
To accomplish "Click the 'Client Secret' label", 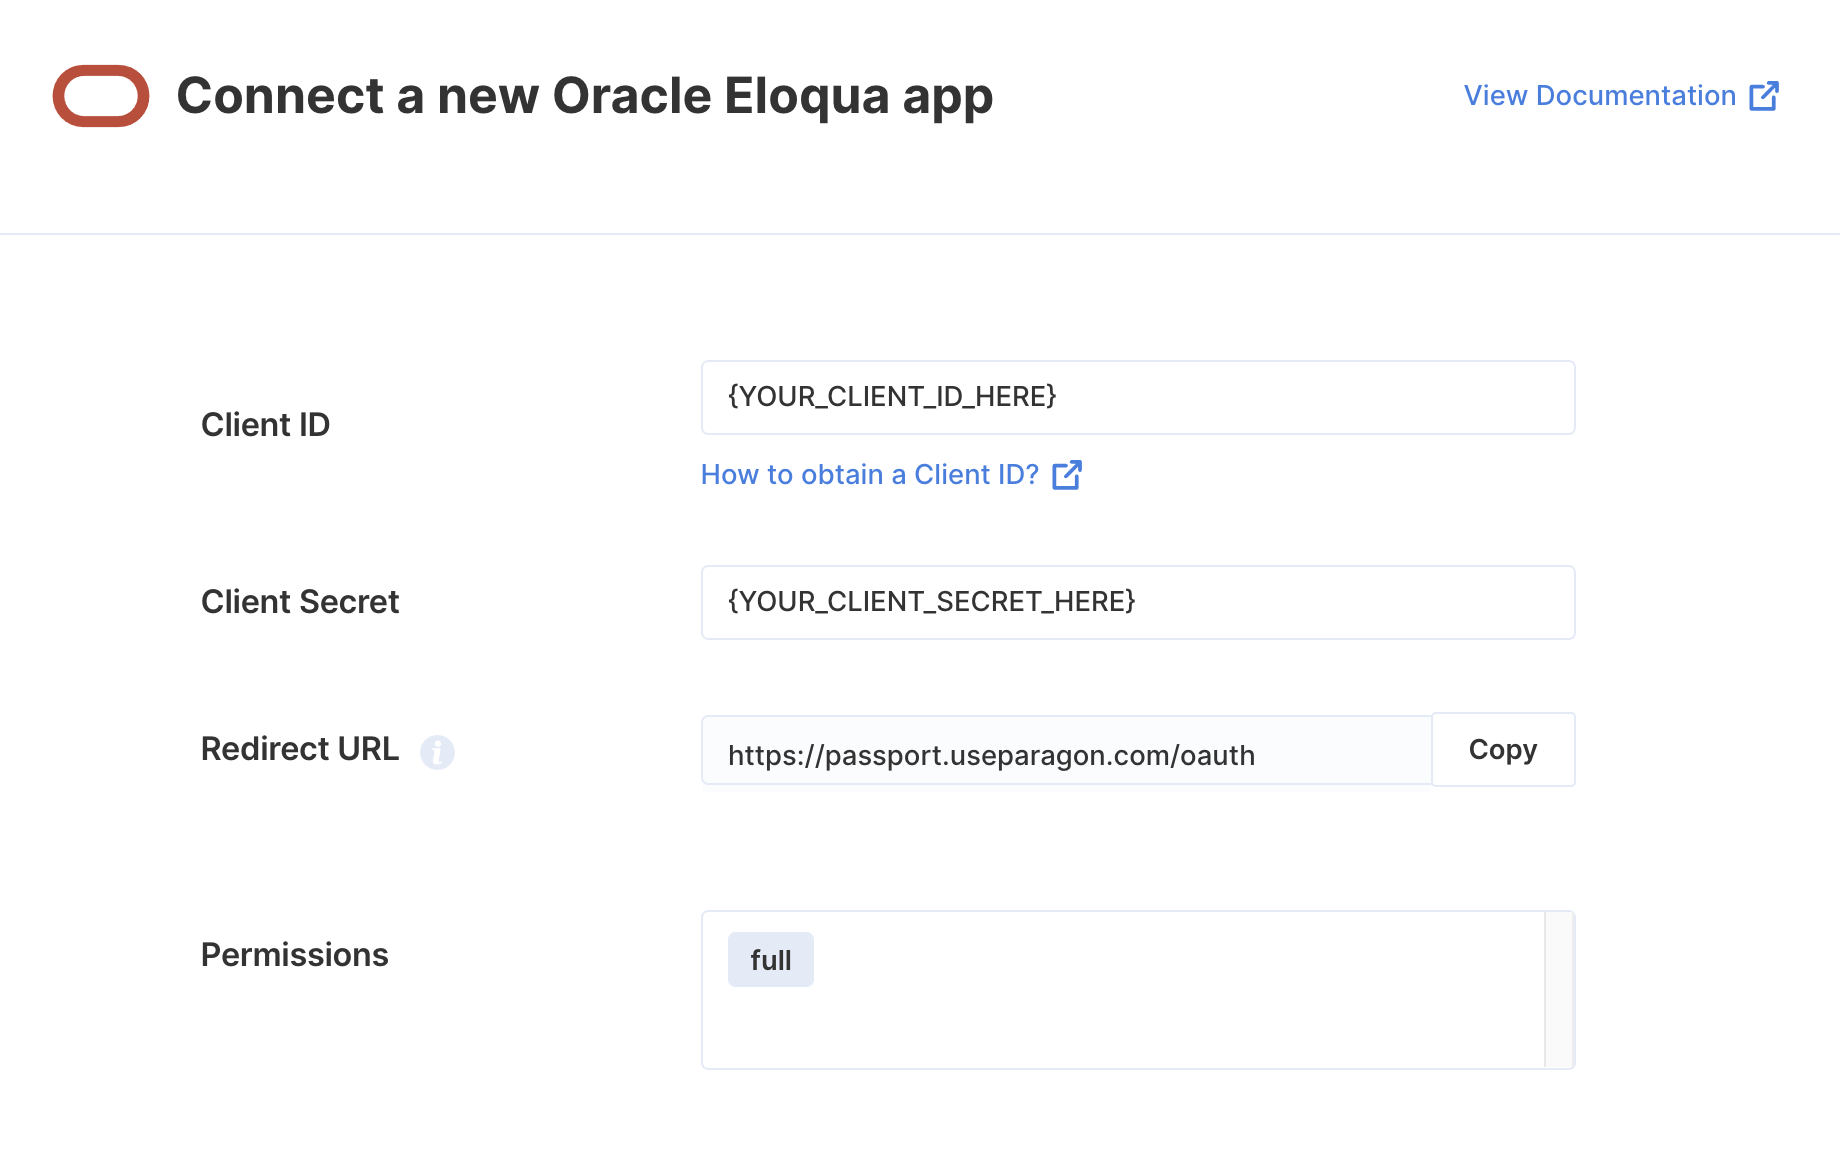I will (x=300, y=602).
